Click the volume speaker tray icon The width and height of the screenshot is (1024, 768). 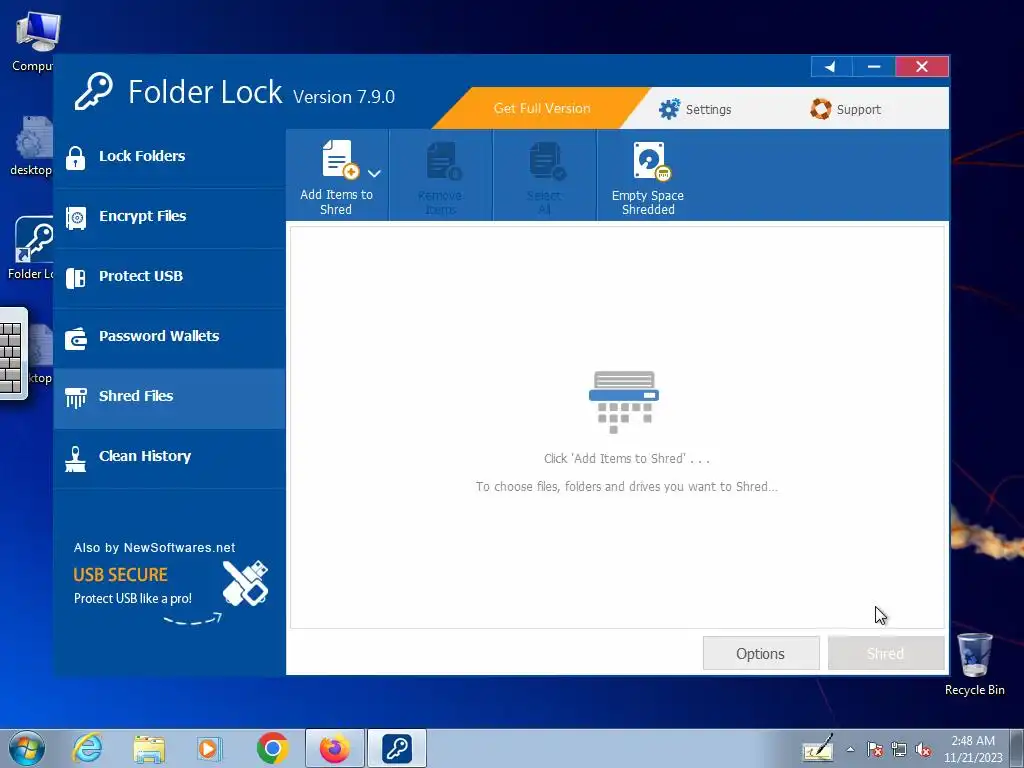tap(923, 749)
